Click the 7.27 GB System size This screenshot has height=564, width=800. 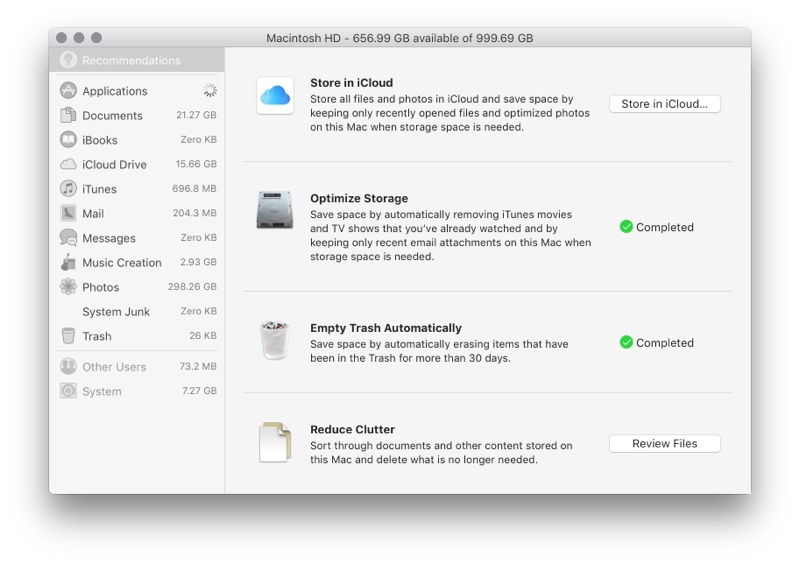[x=199, y=390]
